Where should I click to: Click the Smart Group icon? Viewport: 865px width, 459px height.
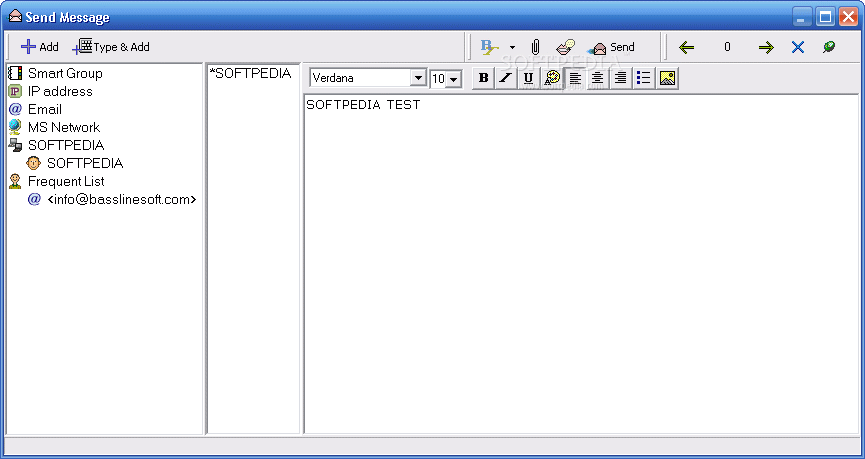tap(15, 73)
